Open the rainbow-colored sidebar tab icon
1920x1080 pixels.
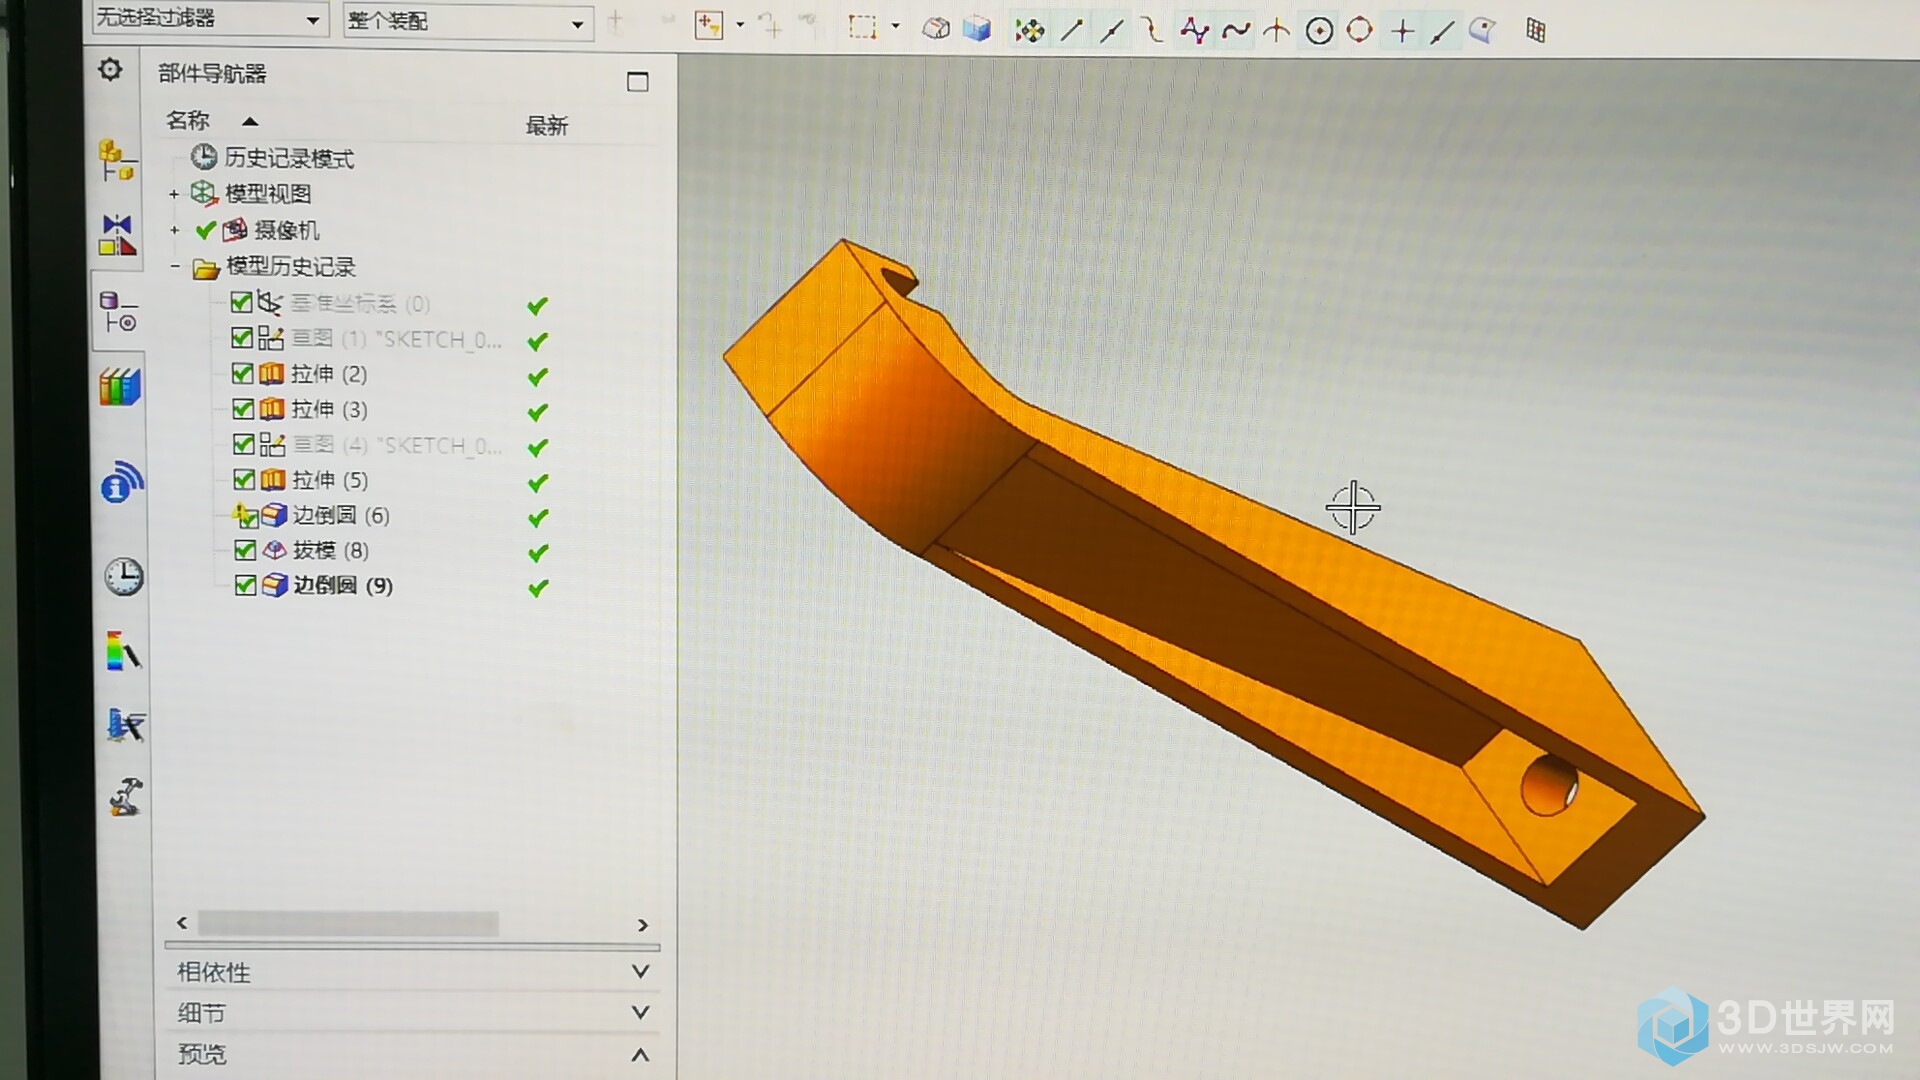tap(123, 651)
